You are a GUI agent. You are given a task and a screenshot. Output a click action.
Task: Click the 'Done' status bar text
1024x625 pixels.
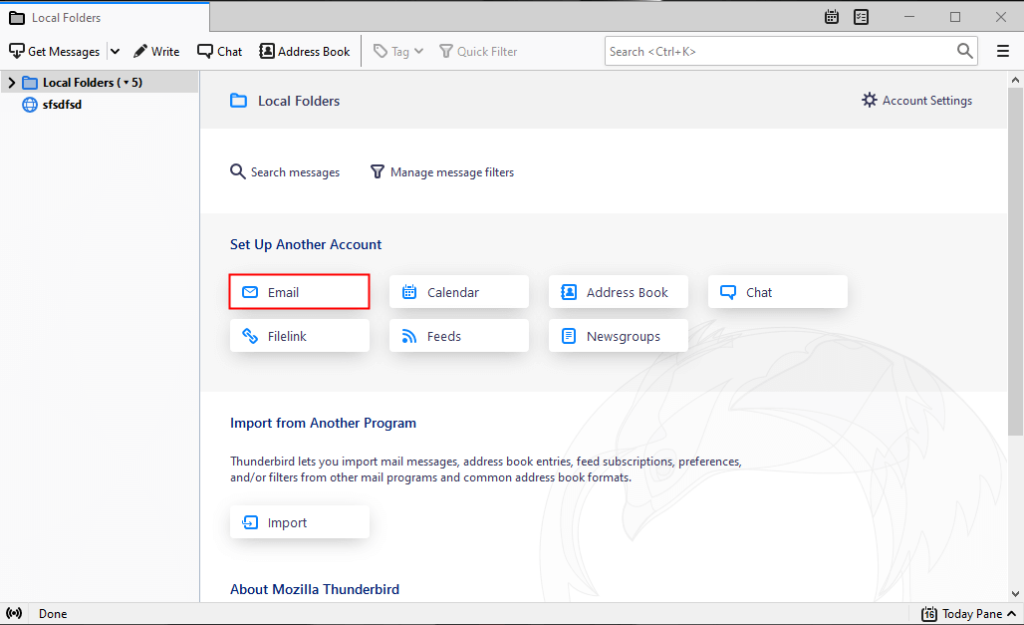(x=53, y=613)
